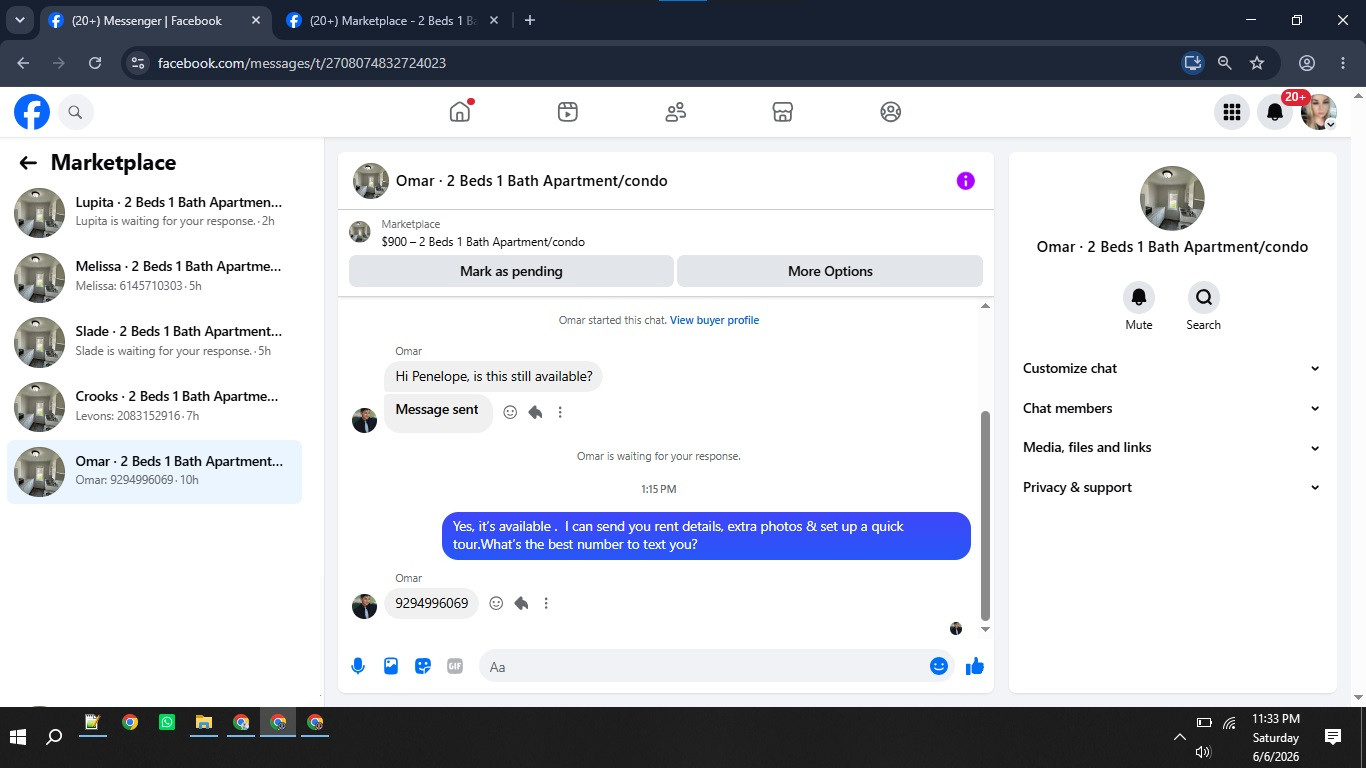Open the Gaming/profile circle icon in navigation
The height and width of the screenshot is (768, 1366).
(891, 112)
